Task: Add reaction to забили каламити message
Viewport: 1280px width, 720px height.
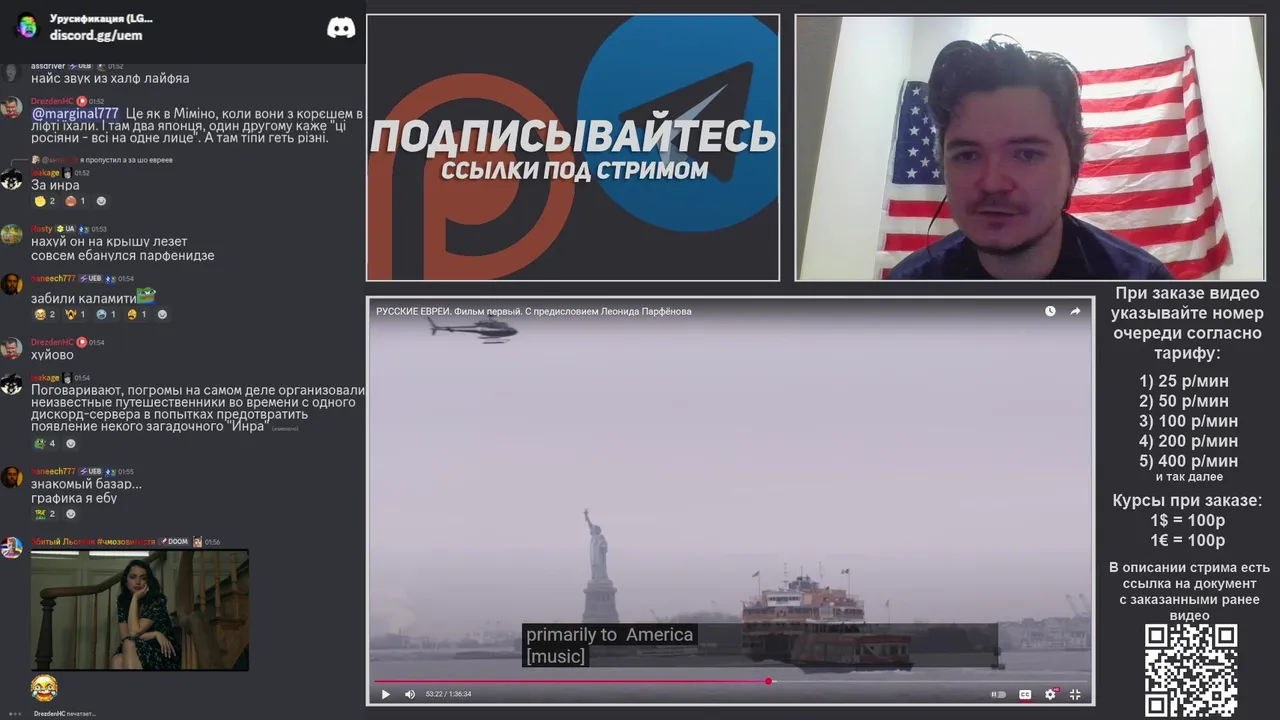Action: [x=162, y=314]
